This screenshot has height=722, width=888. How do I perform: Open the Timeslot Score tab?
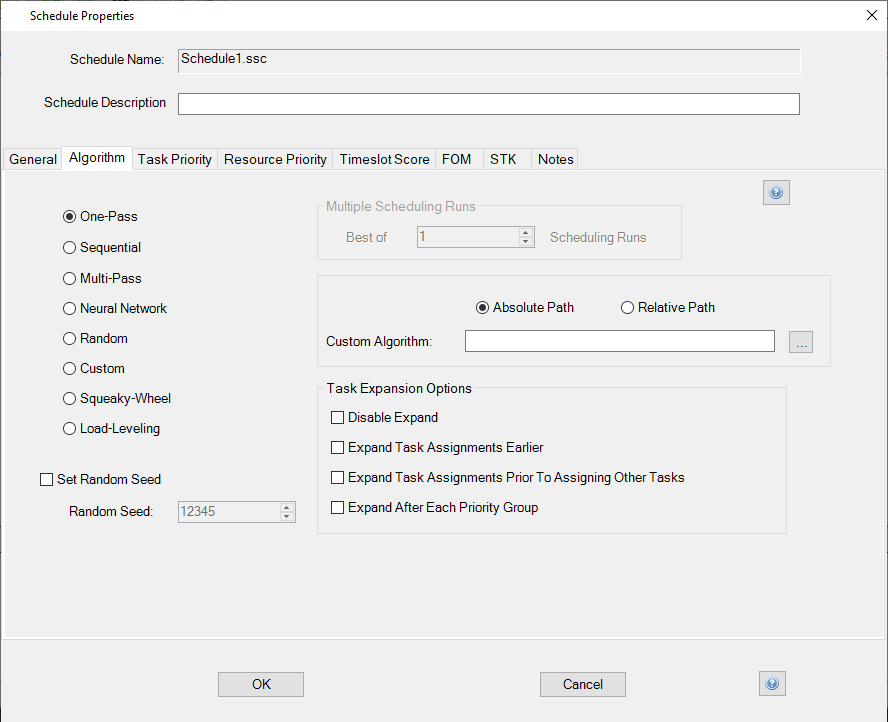tap(384, 159)
